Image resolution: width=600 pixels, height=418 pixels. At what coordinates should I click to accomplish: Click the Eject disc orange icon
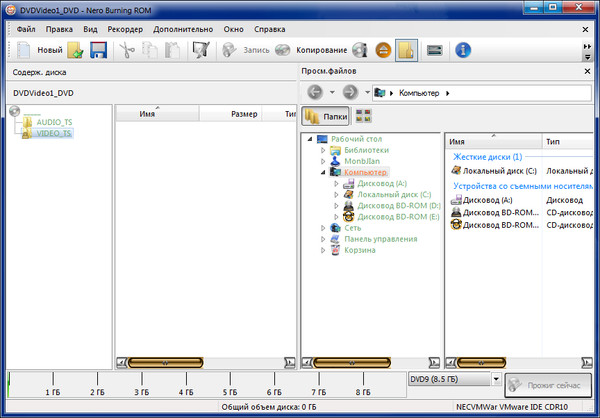(384, 49)
